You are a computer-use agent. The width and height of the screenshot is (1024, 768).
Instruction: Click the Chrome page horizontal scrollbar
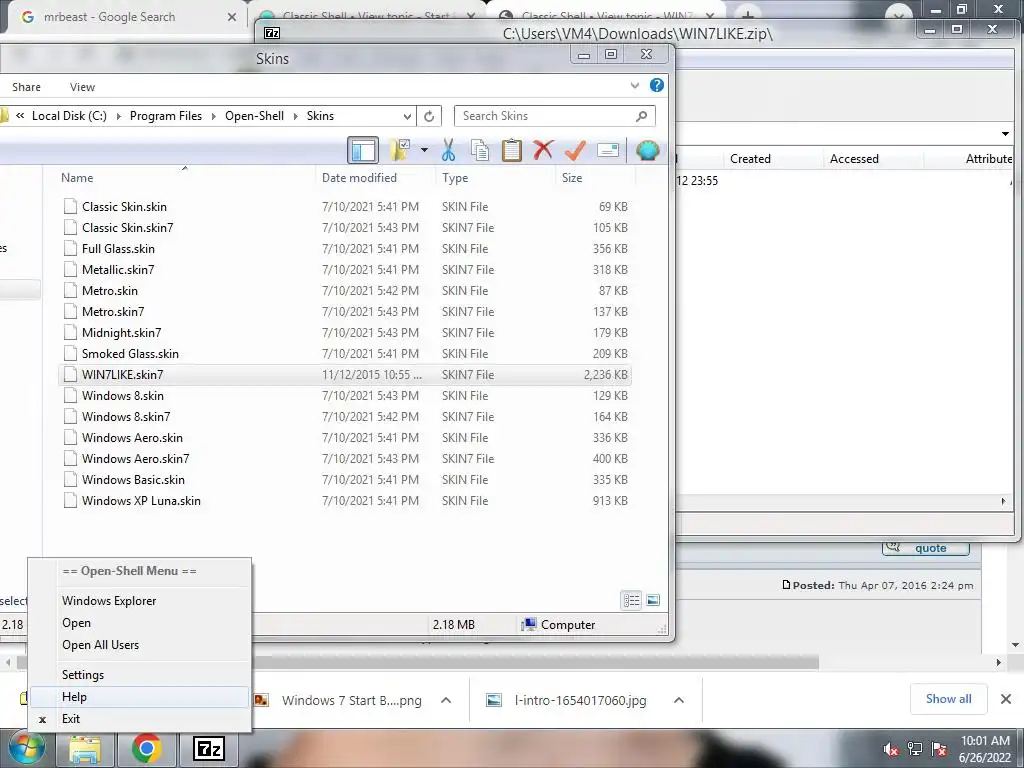[418, 662]
